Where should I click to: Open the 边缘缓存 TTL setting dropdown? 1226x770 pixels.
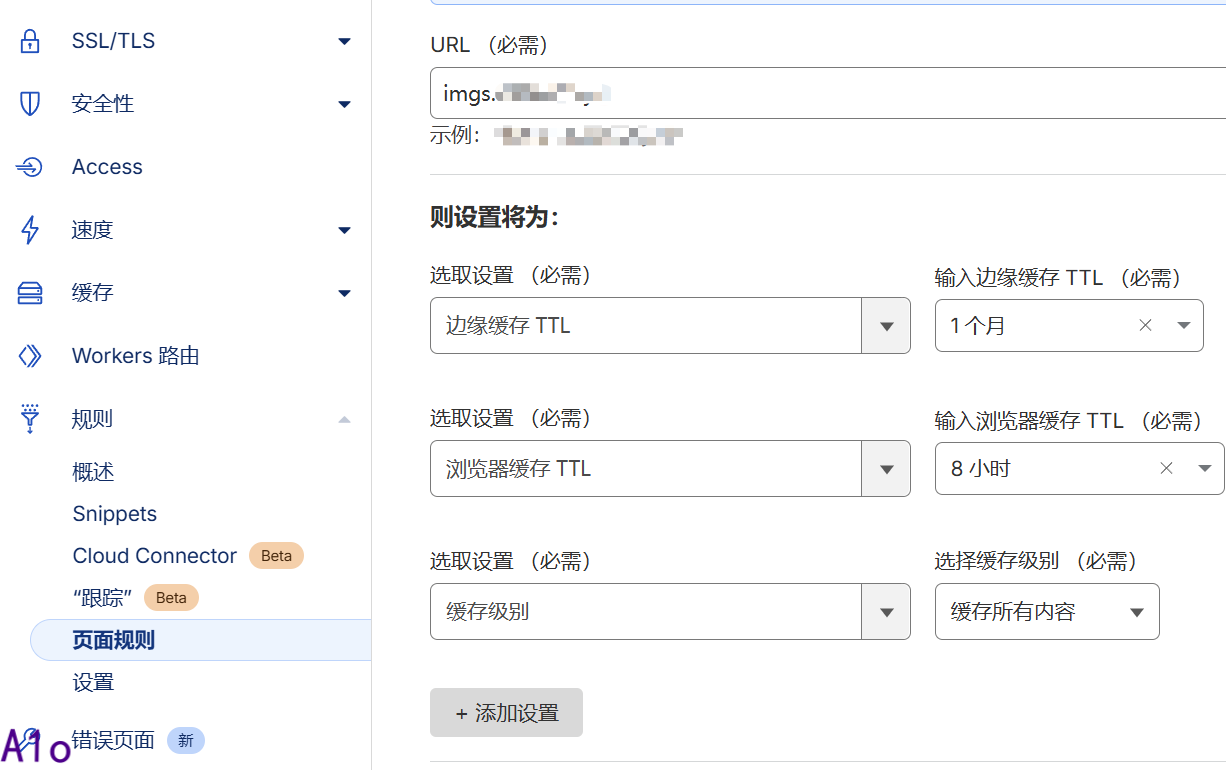(x=885, y=325)
